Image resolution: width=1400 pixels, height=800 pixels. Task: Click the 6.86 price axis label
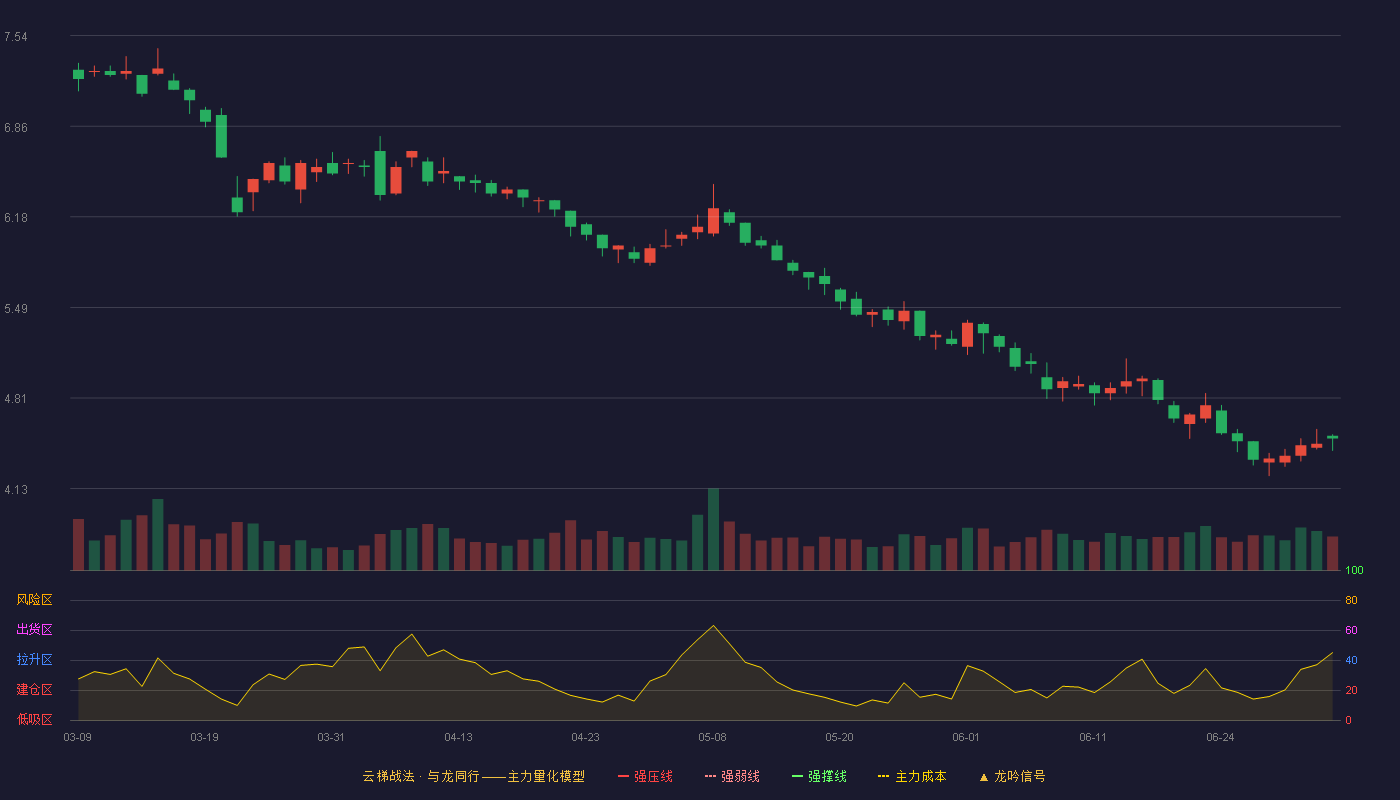[x=16, y=128]
